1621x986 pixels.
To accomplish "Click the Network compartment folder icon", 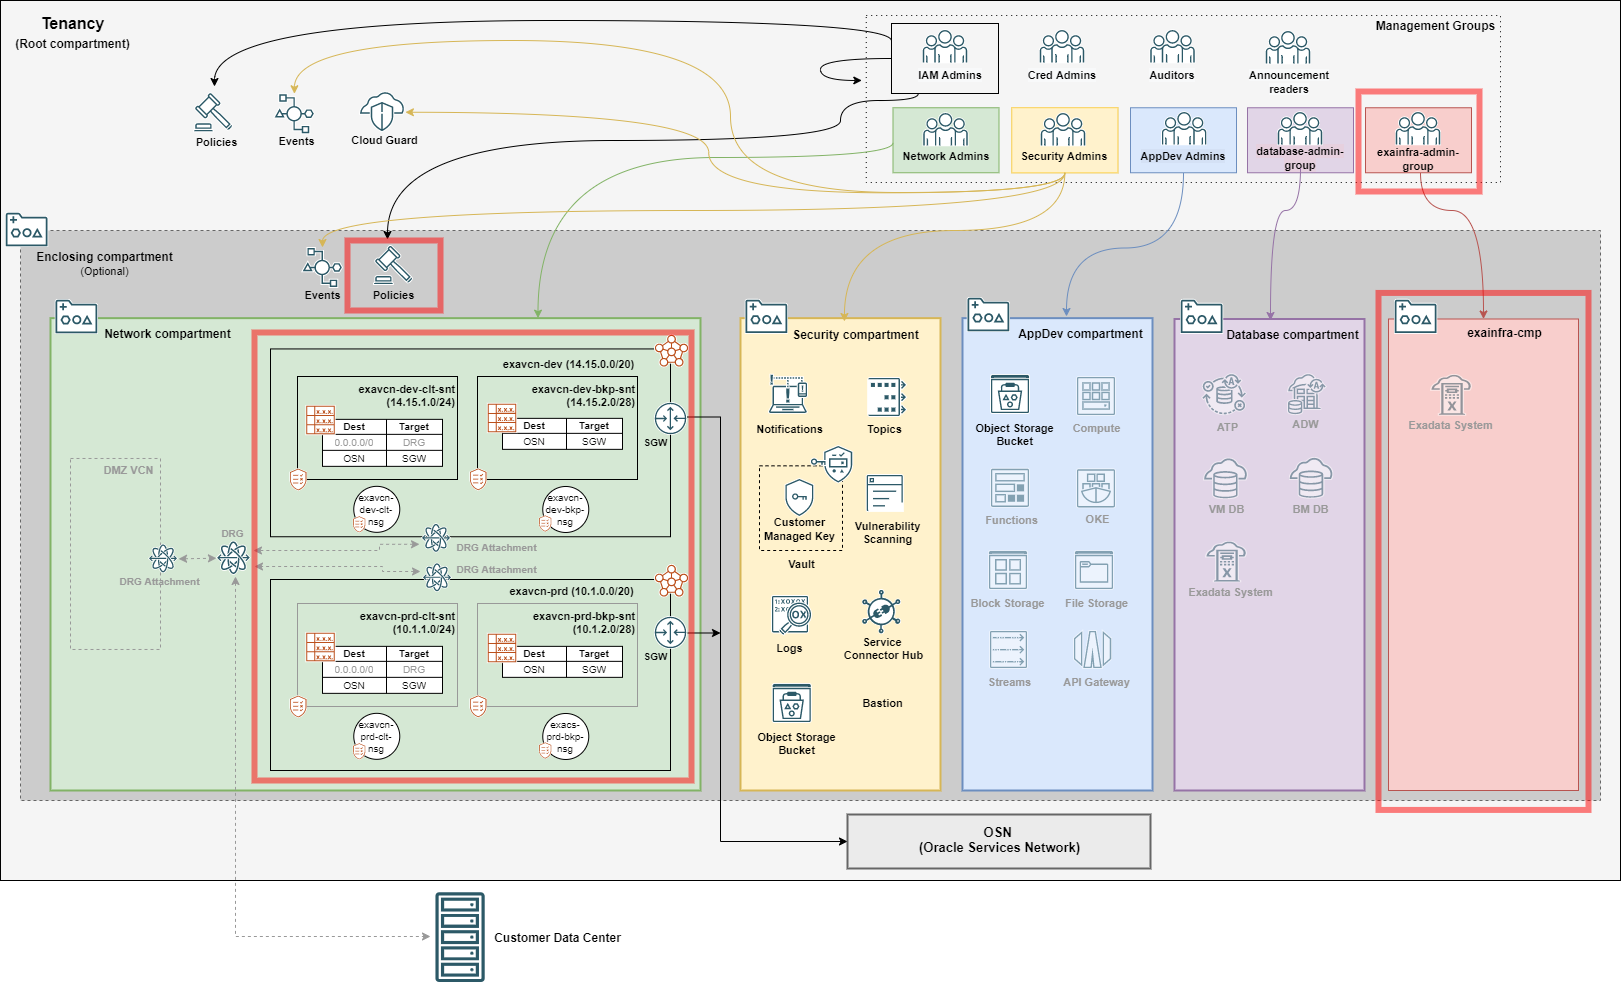I will tap(76, 317).
